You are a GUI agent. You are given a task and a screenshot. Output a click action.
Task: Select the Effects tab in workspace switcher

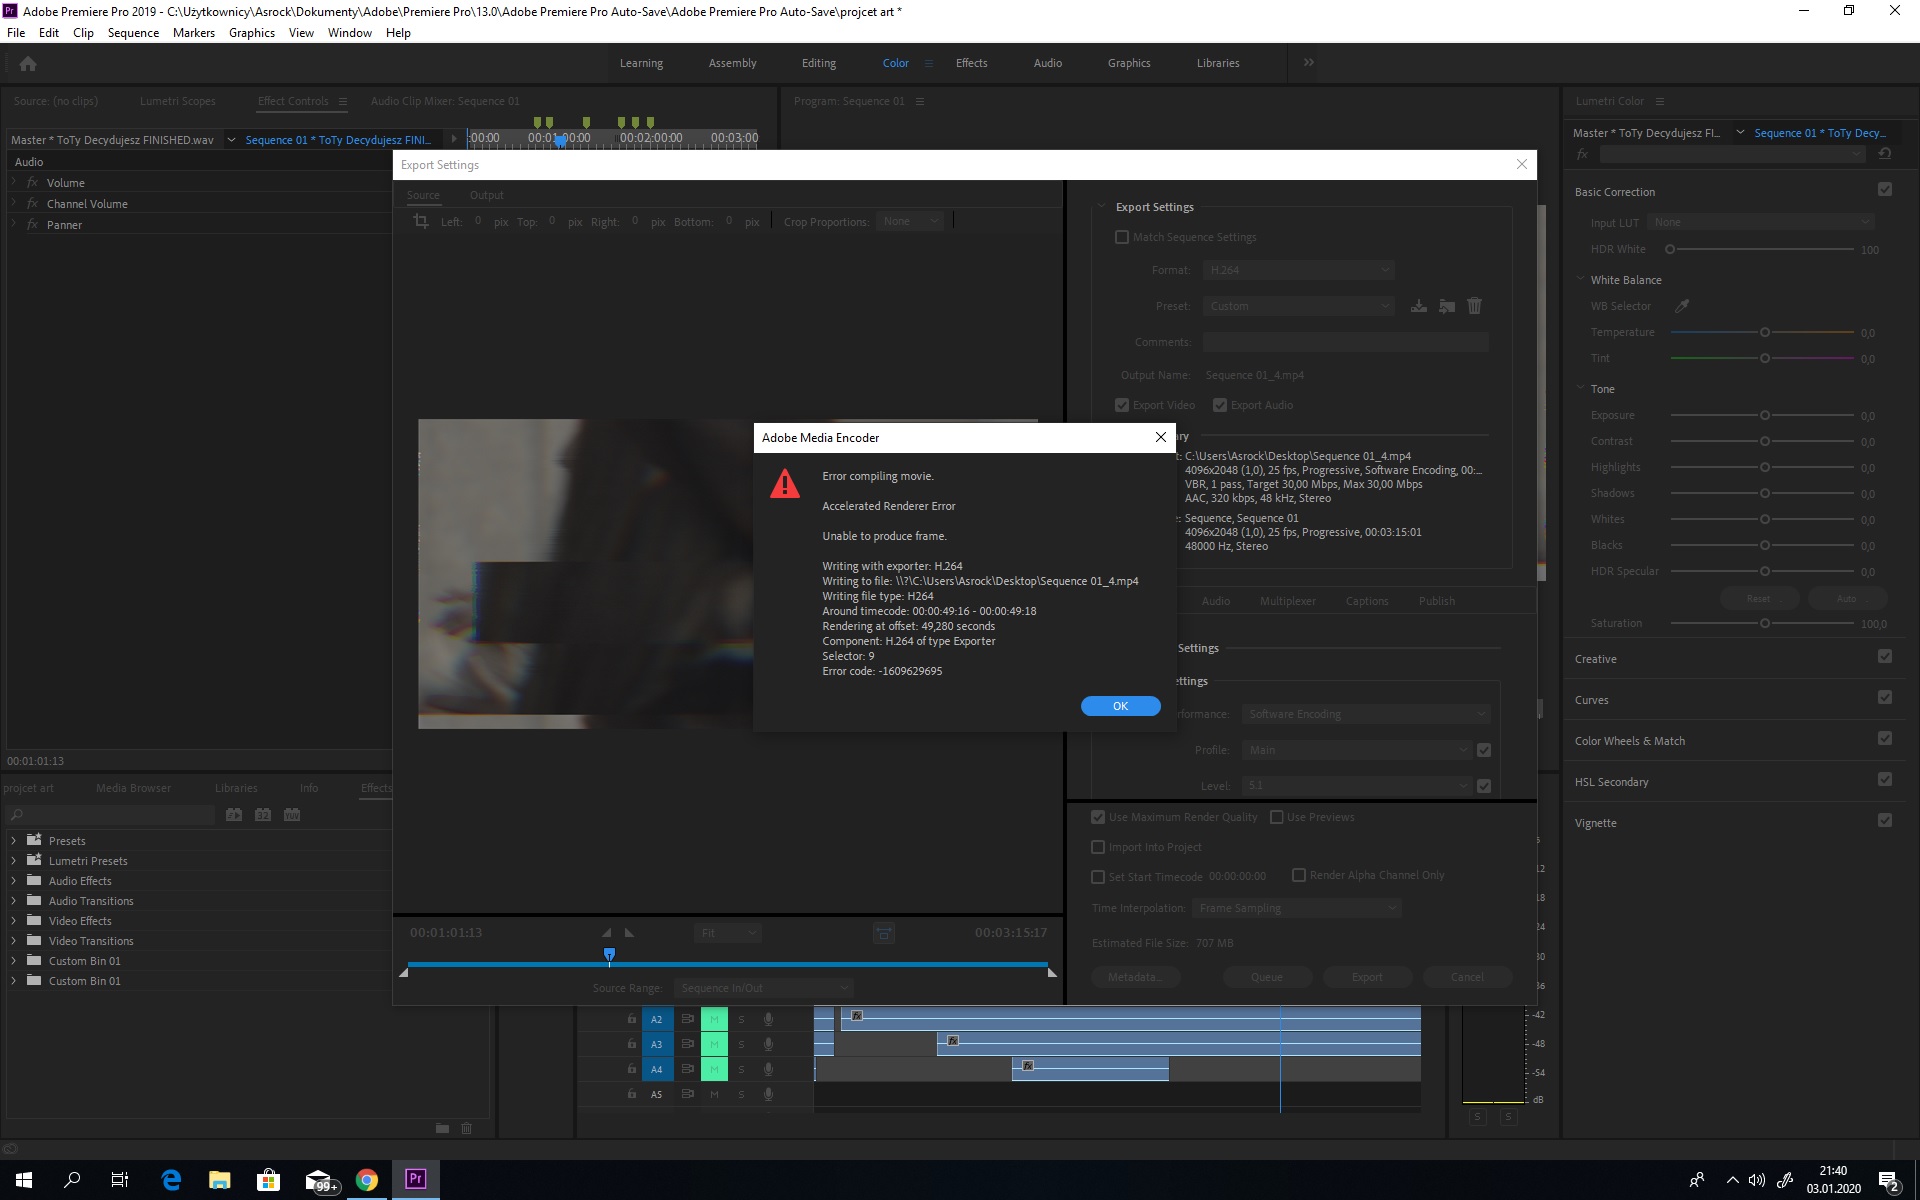(x=970, y=62)
